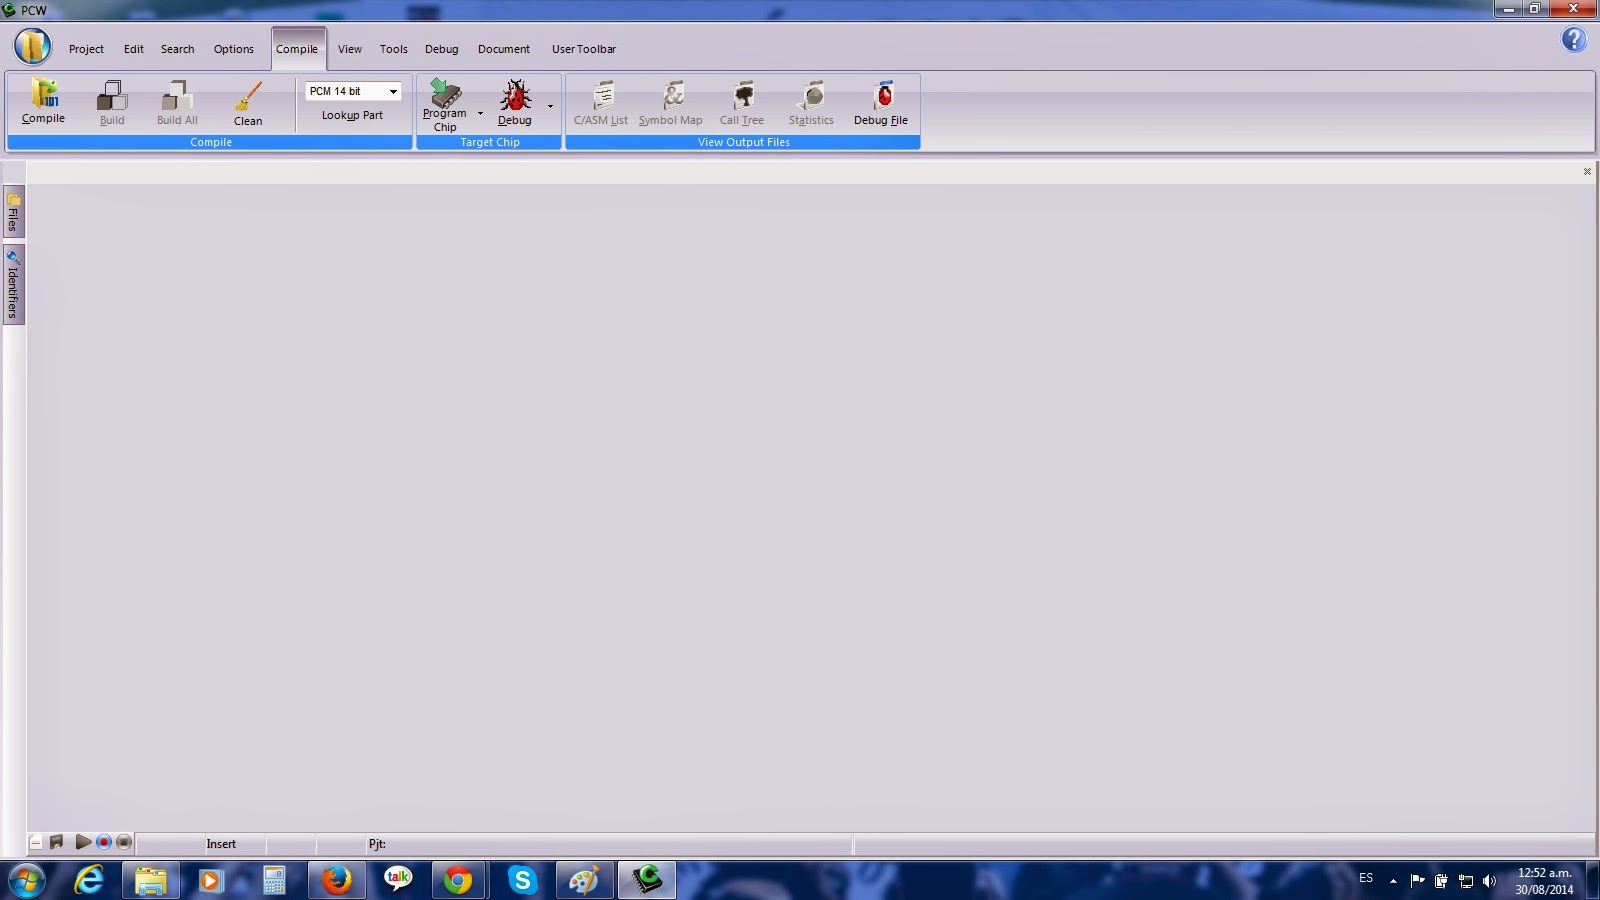Toggle Insert mode in the status bar
Image resolution: width=1600 pixels, height=900 pixels.
click(x=221, y=843)
